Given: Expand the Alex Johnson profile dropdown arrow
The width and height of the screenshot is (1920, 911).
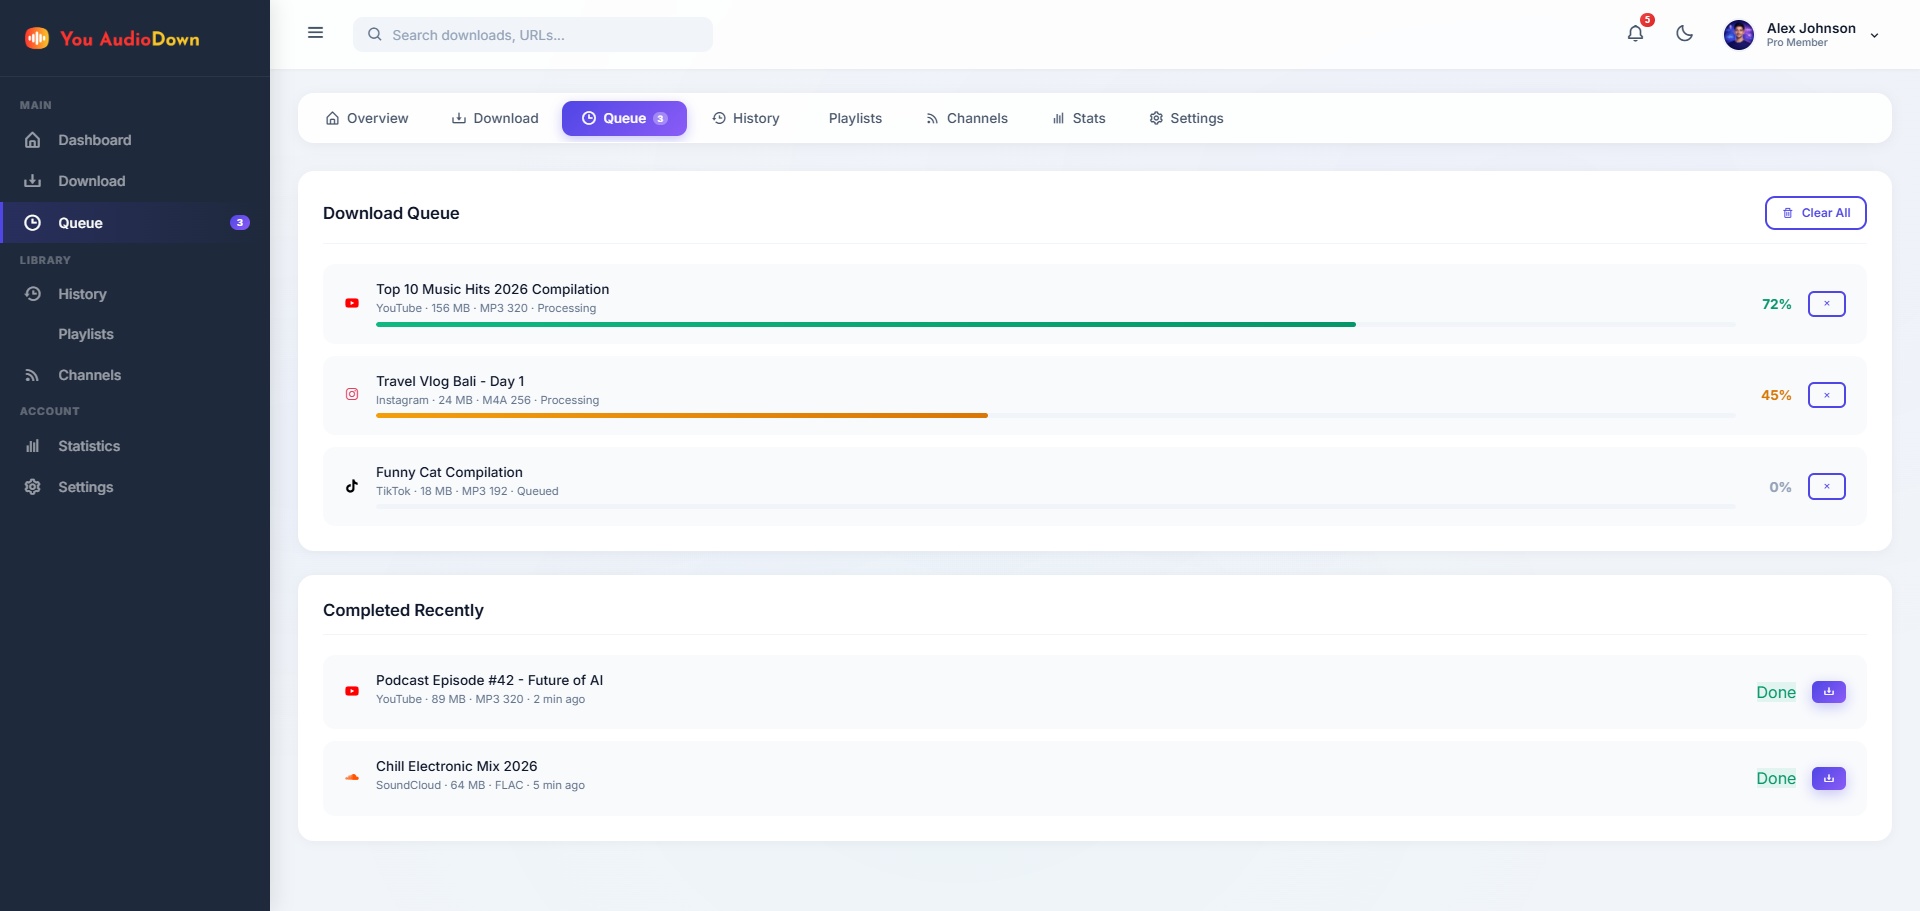Looking at the screenshot, I should (1874, 35).
